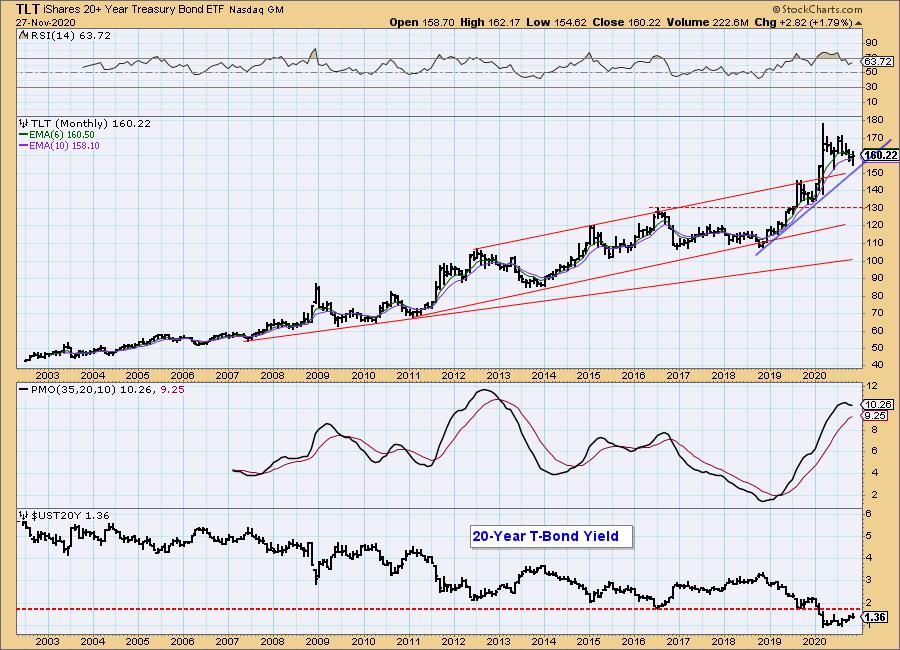900x650 pixels.
Task: Click the red 9.25 PMO signal value in the legend
Action: (172, 389)
